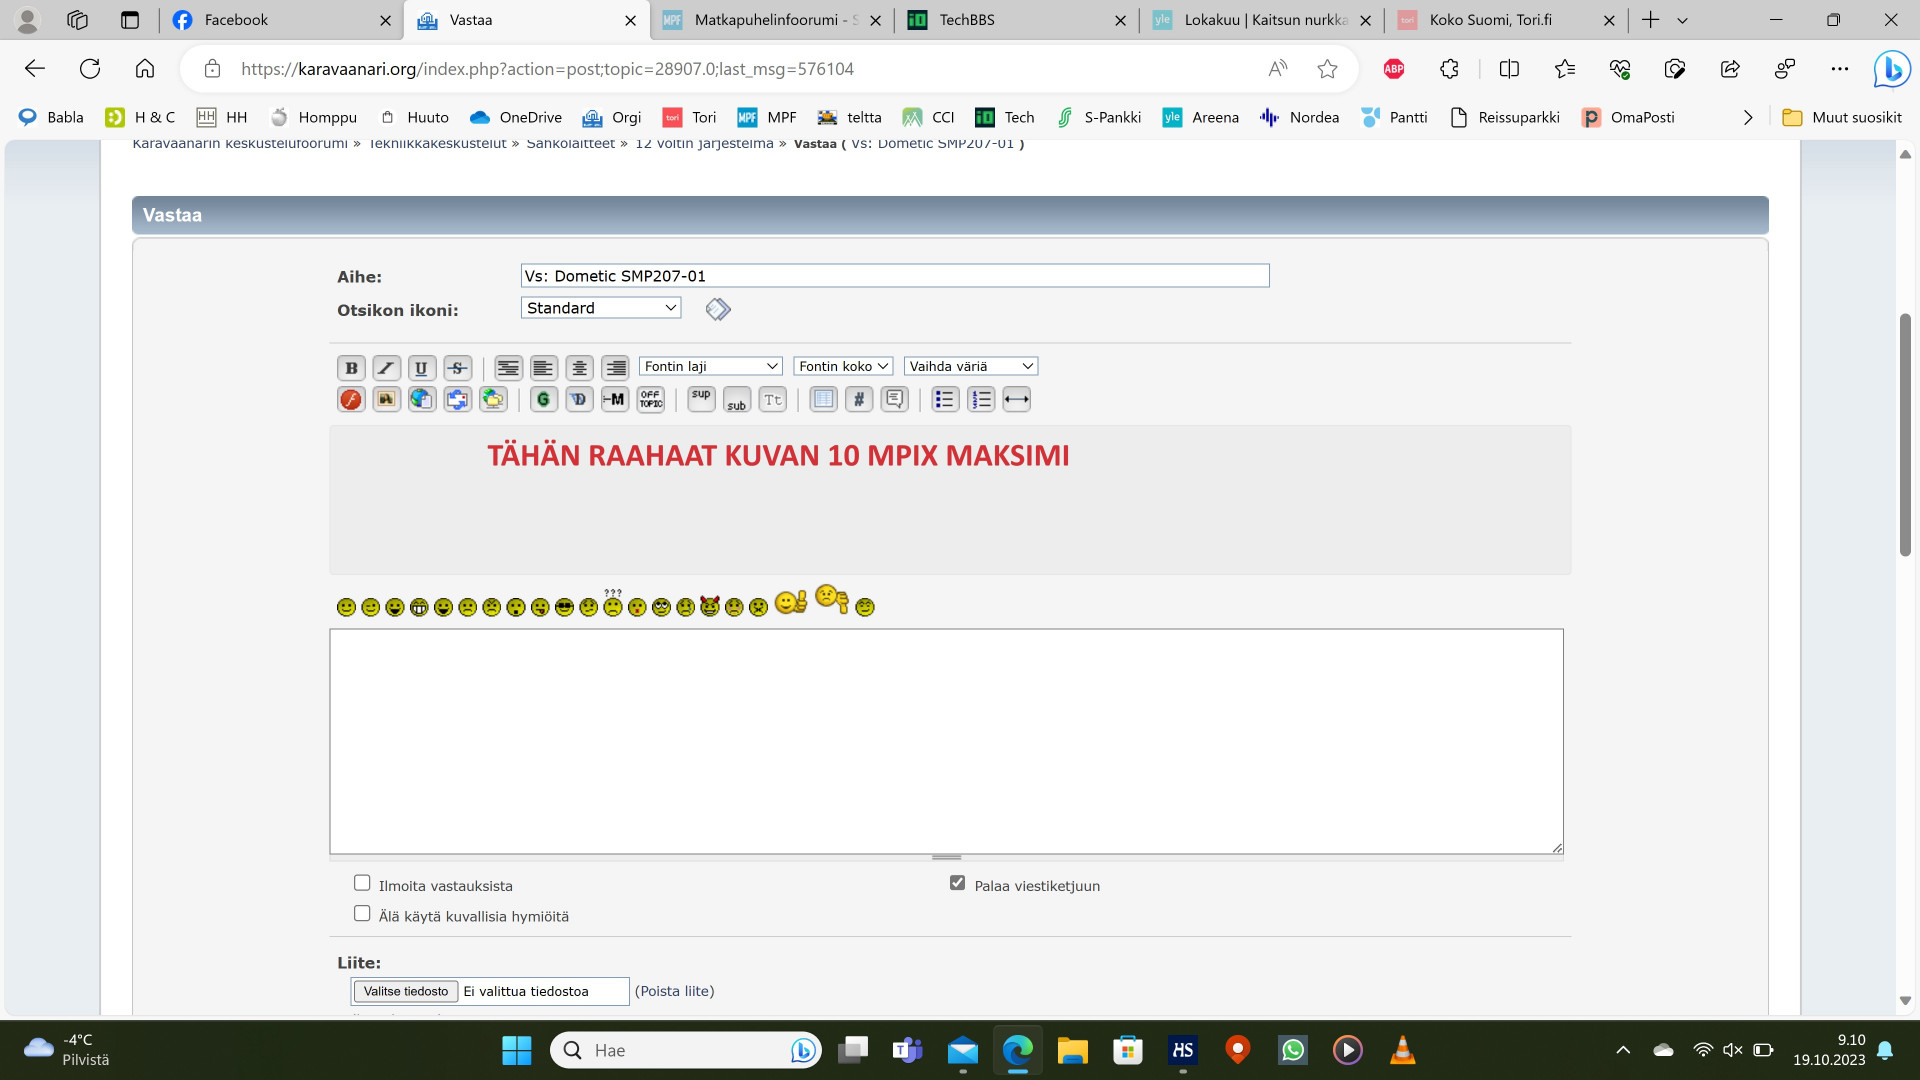Apply strikethrough text formatting

457,368
